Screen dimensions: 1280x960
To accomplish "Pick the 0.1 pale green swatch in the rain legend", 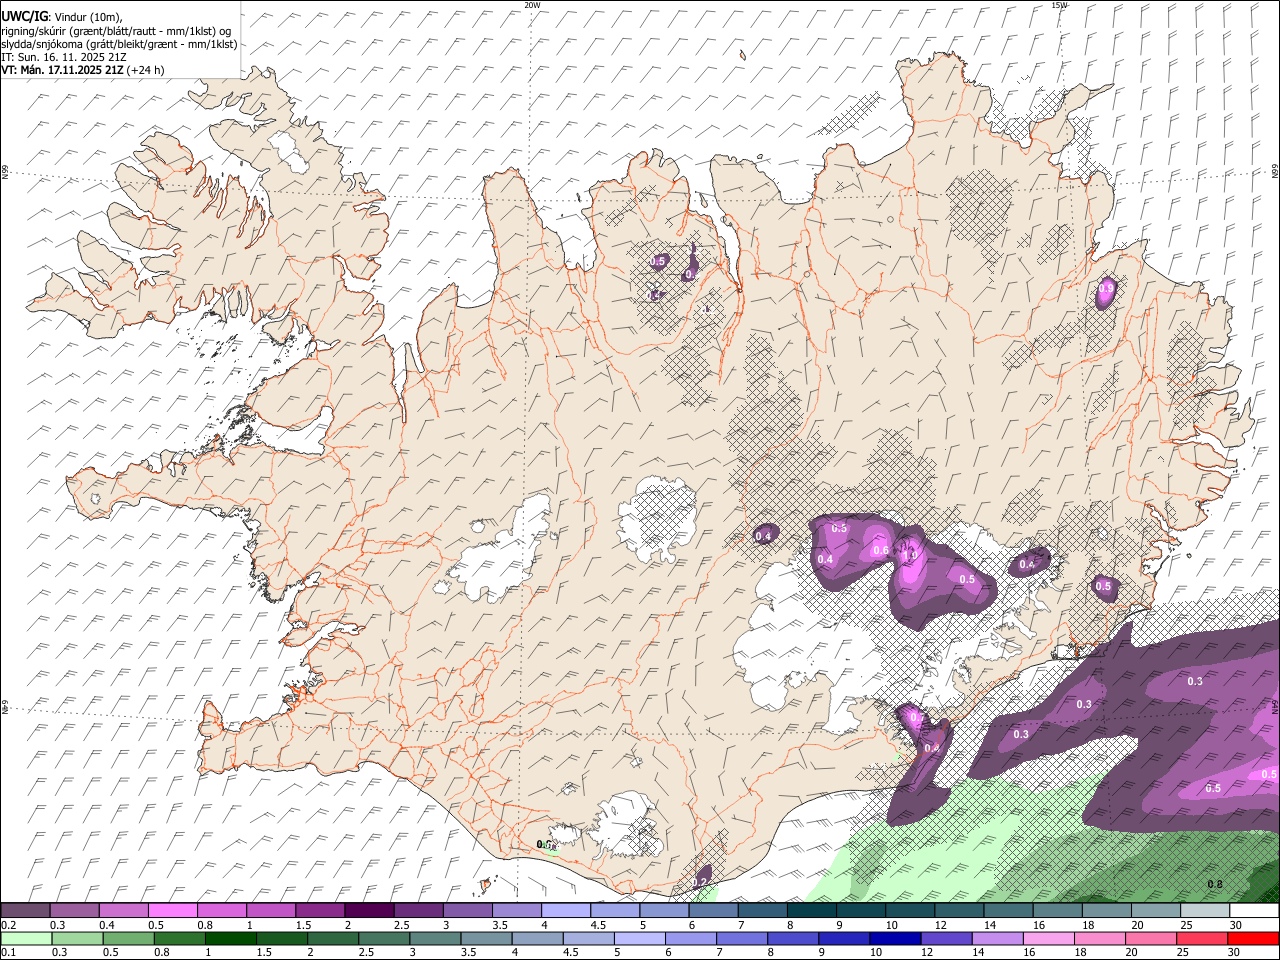I will coord(26,938).
